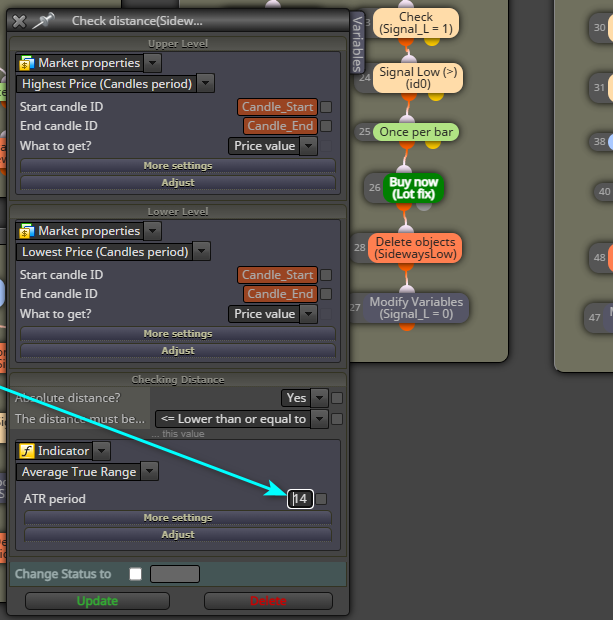Image resolution: width=613 pixels, height=620 pixels.
Task: Open the Absolute distance Yes dropdown
Action: (320, 398)
